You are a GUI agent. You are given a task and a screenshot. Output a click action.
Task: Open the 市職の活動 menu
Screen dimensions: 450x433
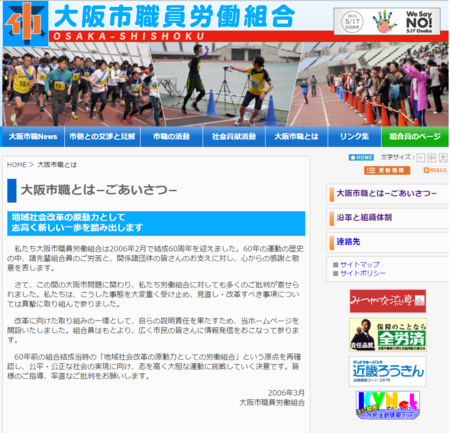point(171,136)
